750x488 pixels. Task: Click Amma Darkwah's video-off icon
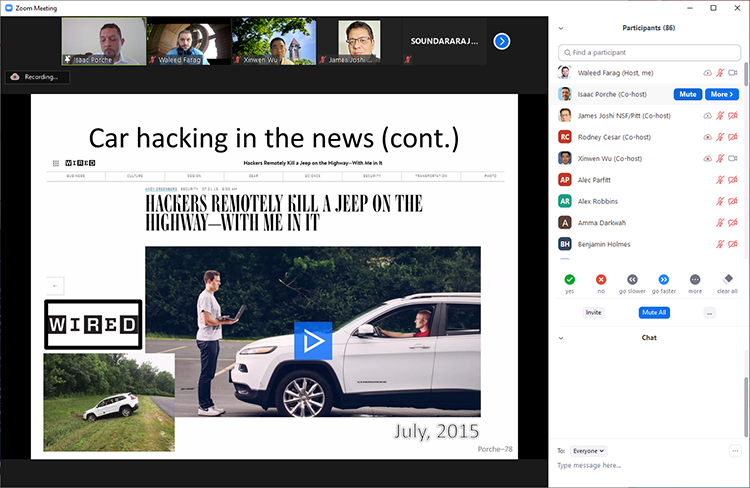(733, 223)
